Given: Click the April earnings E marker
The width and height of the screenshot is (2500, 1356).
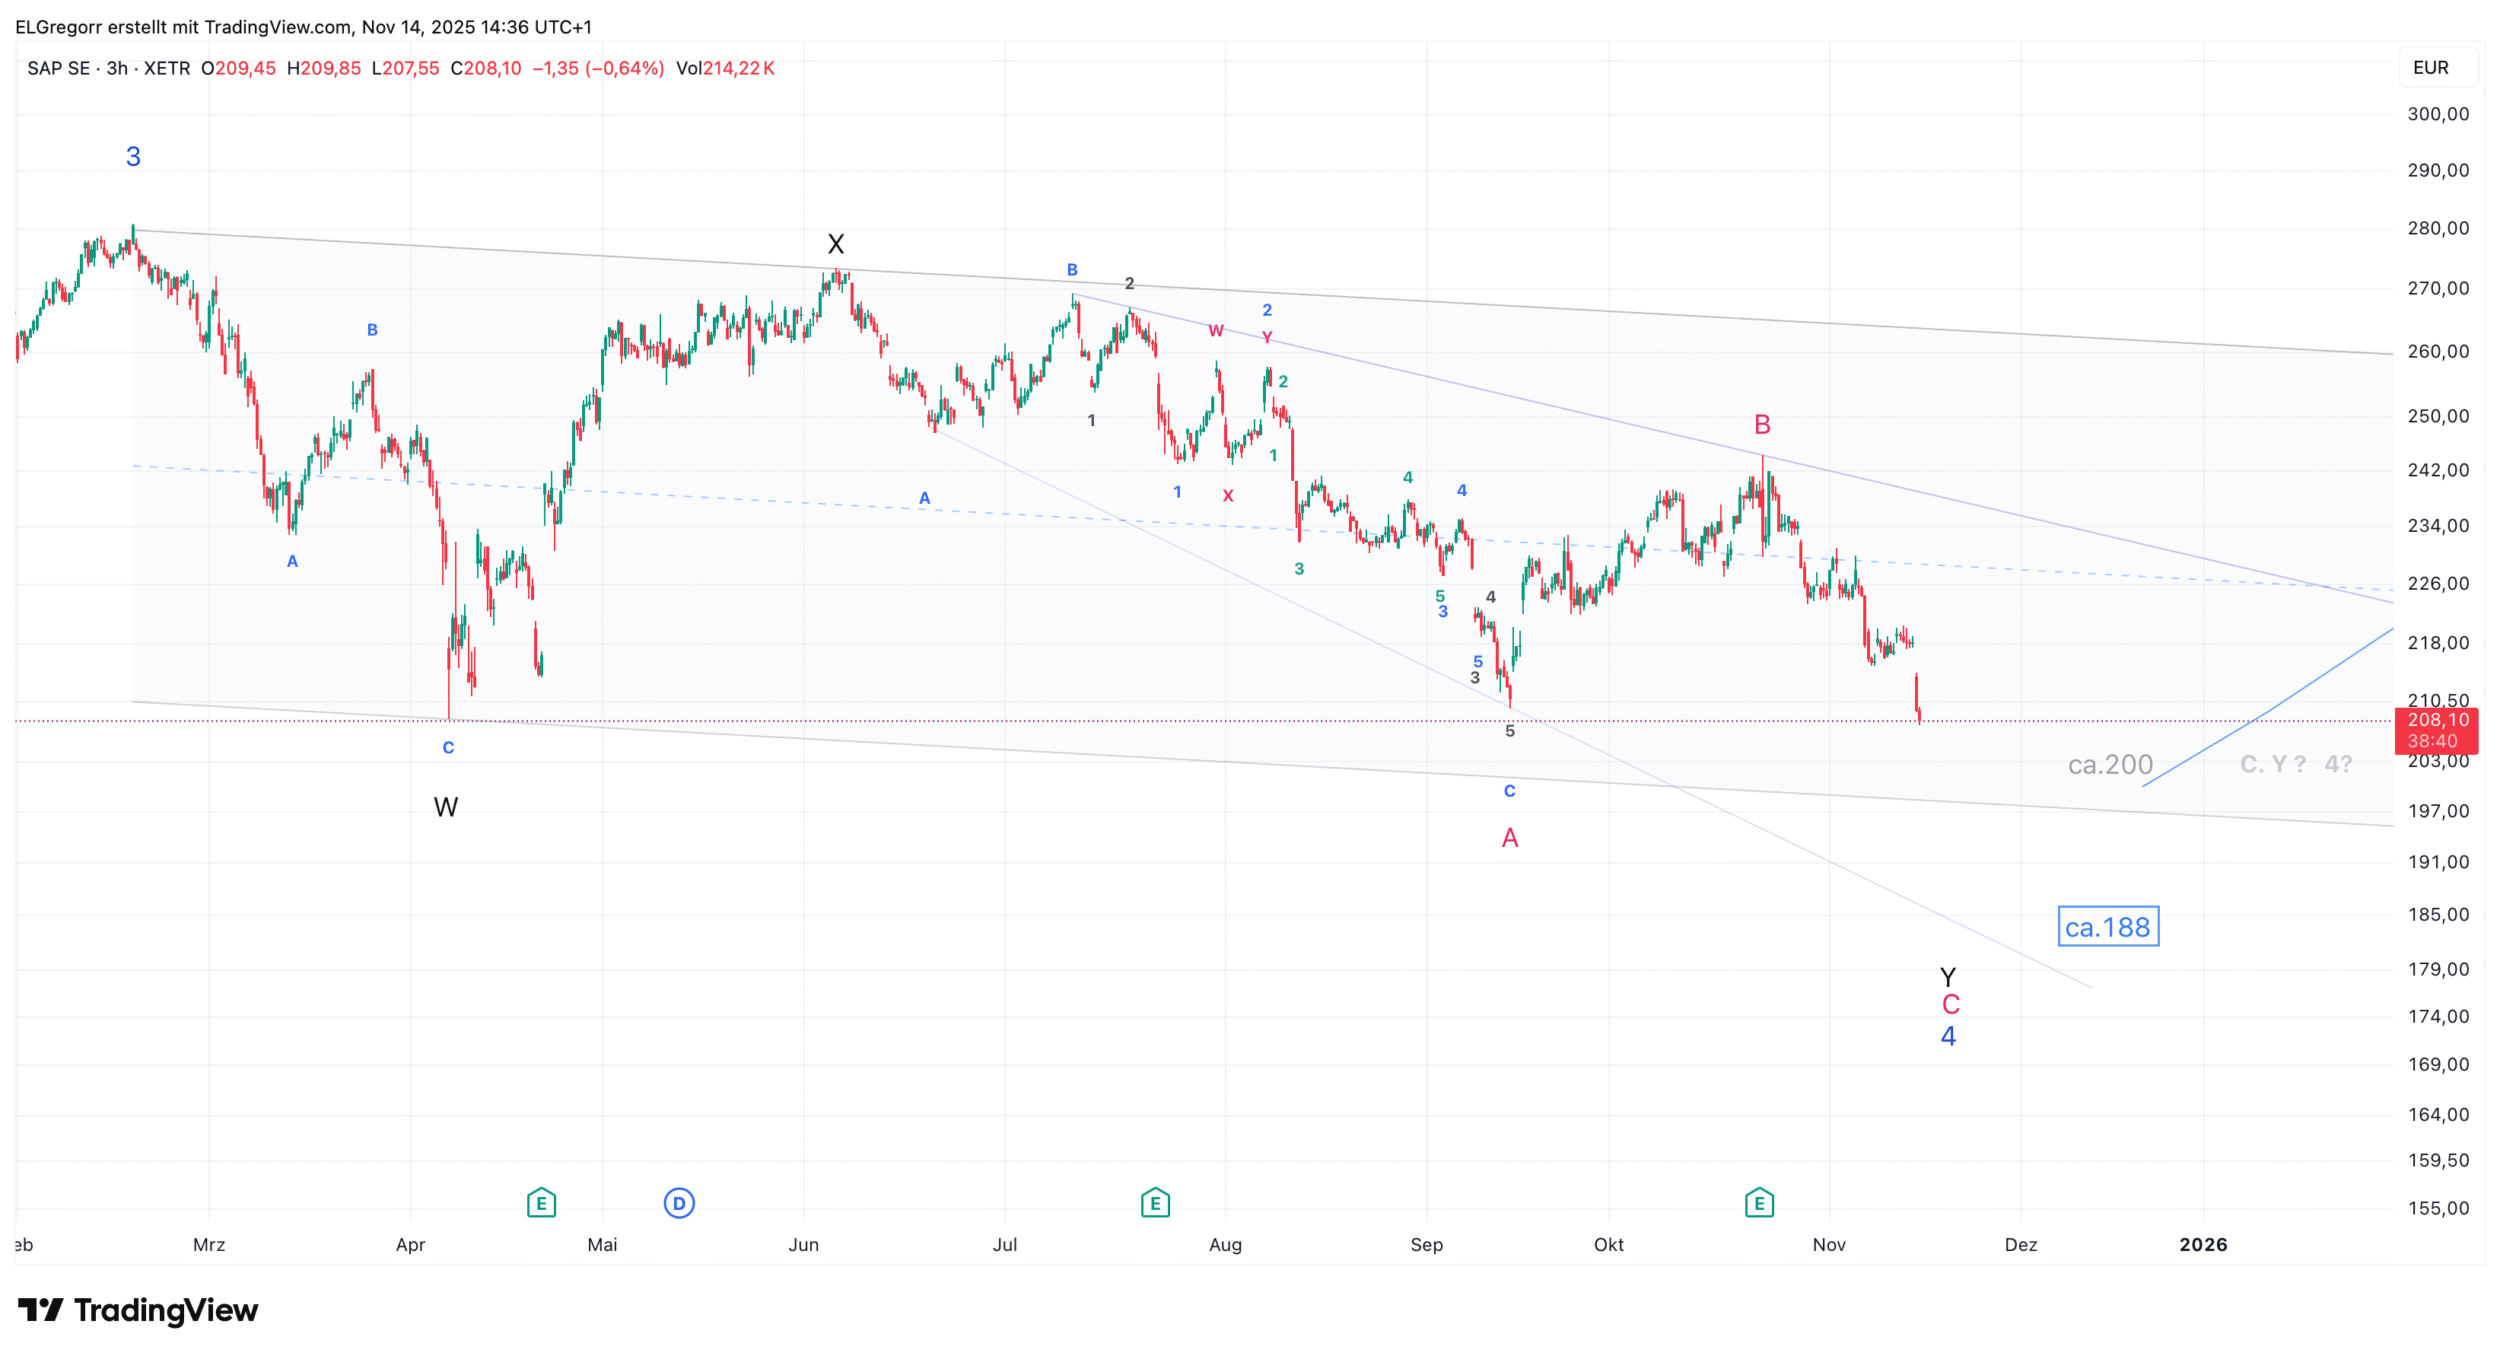Looking at the screenshot, I should pyautogui.click(x=541, y=1203).
